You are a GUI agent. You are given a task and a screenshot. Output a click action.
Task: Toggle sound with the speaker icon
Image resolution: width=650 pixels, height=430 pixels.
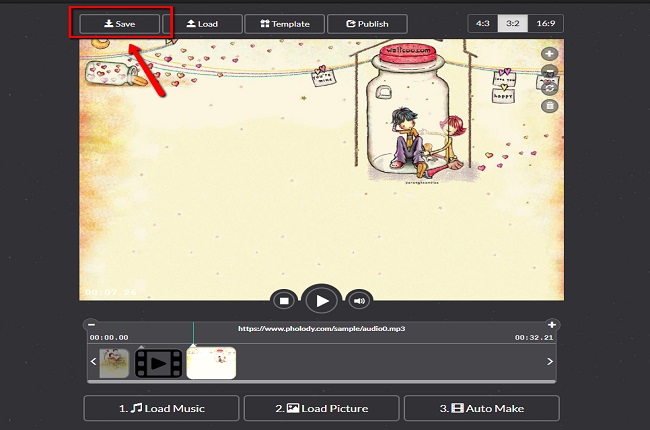(x=359, y=301)
